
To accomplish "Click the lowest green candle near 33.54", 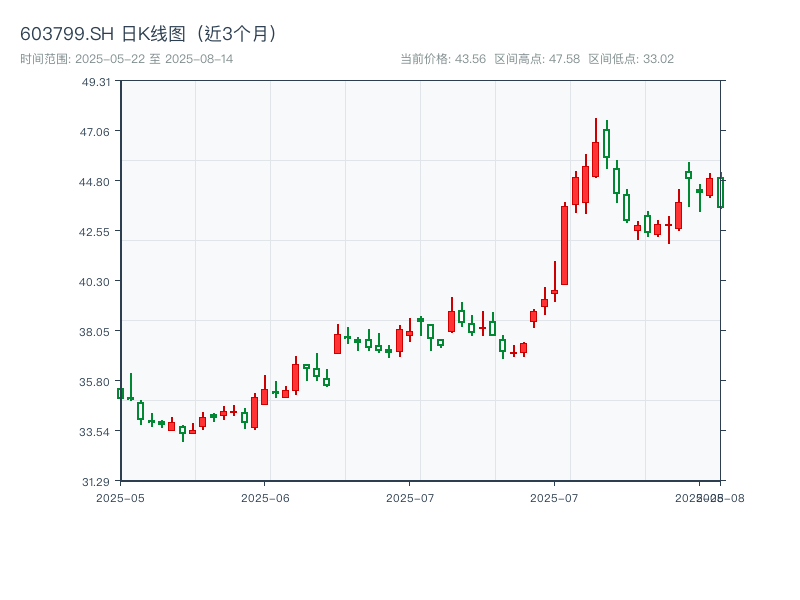I will pyautogui.click(x=183, y=432).
